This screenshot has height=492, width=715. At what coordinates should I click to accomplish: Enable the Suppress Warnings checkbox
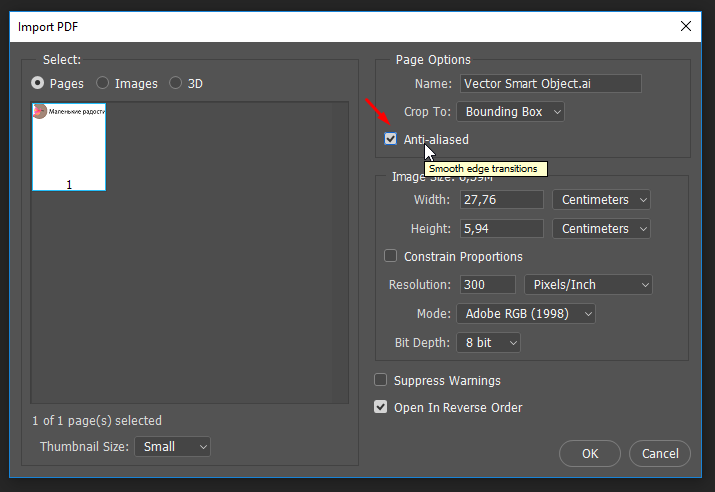[381, 381]
